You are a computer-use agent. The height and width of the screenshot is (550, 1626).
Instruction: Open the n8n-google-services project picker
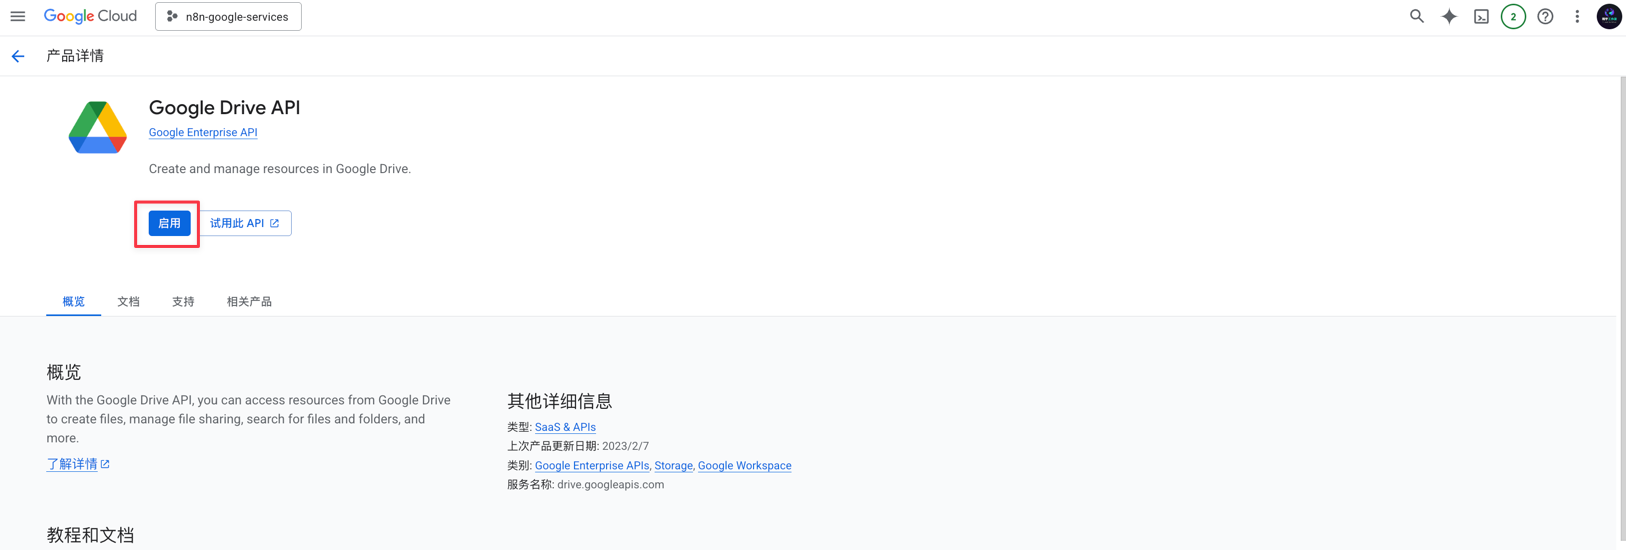coord(228,16)
